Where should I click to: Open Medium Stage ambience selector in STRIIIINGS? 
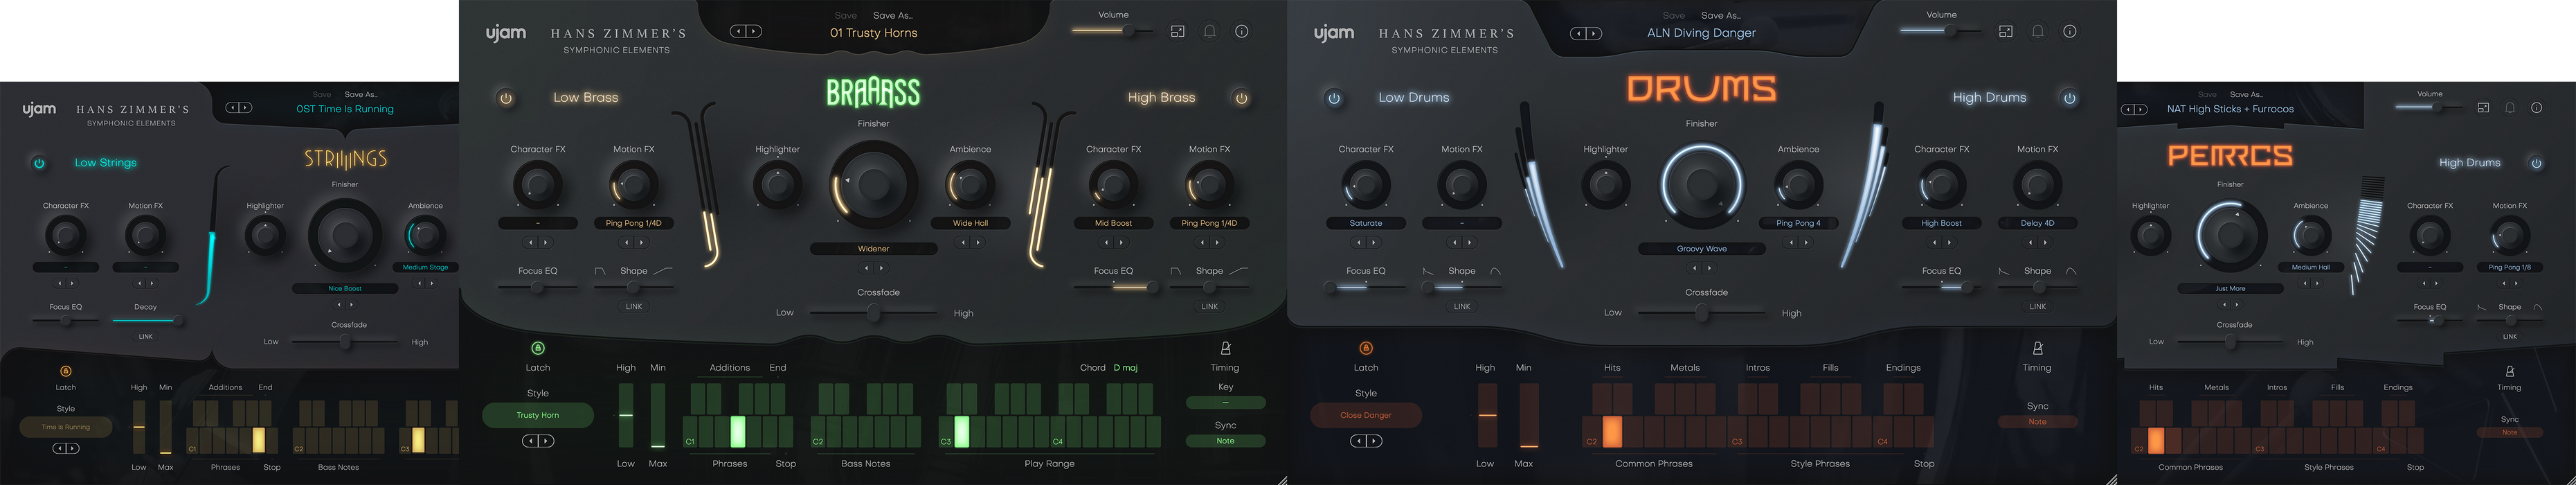click(425, 267)
